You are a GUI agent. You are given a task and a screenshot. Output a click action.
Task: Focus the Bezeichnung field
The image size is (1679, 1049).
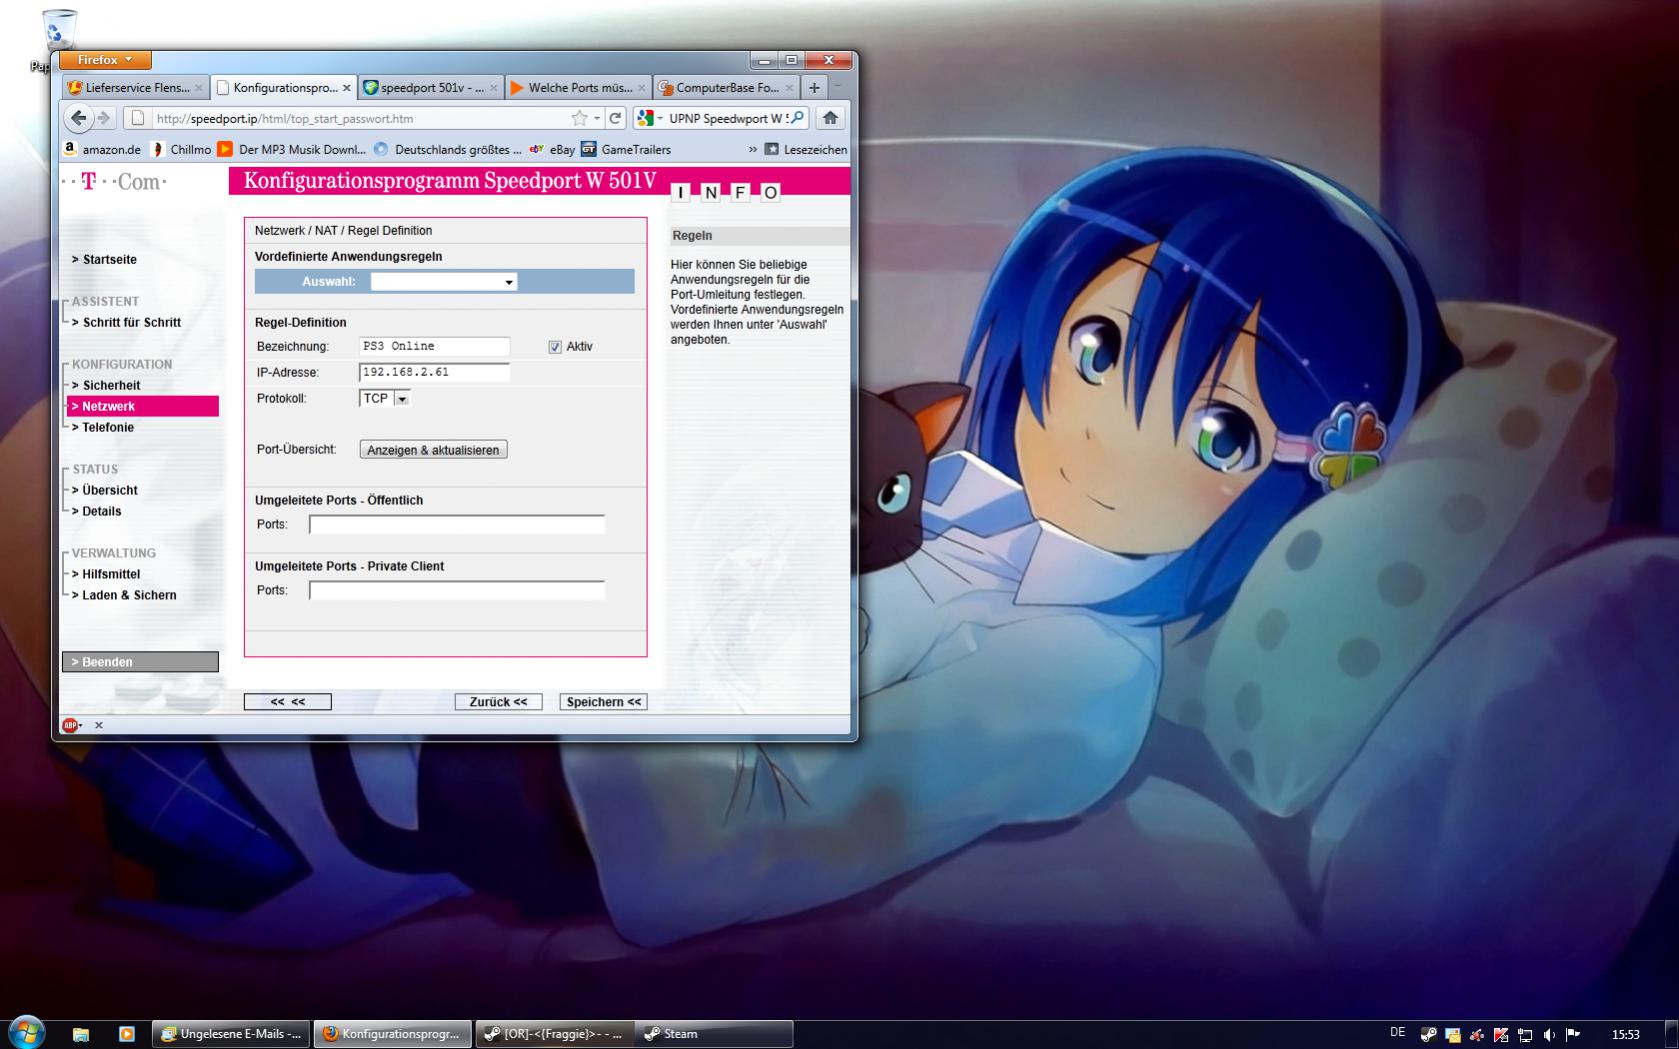pyautogui.click(x=434, y=346)
